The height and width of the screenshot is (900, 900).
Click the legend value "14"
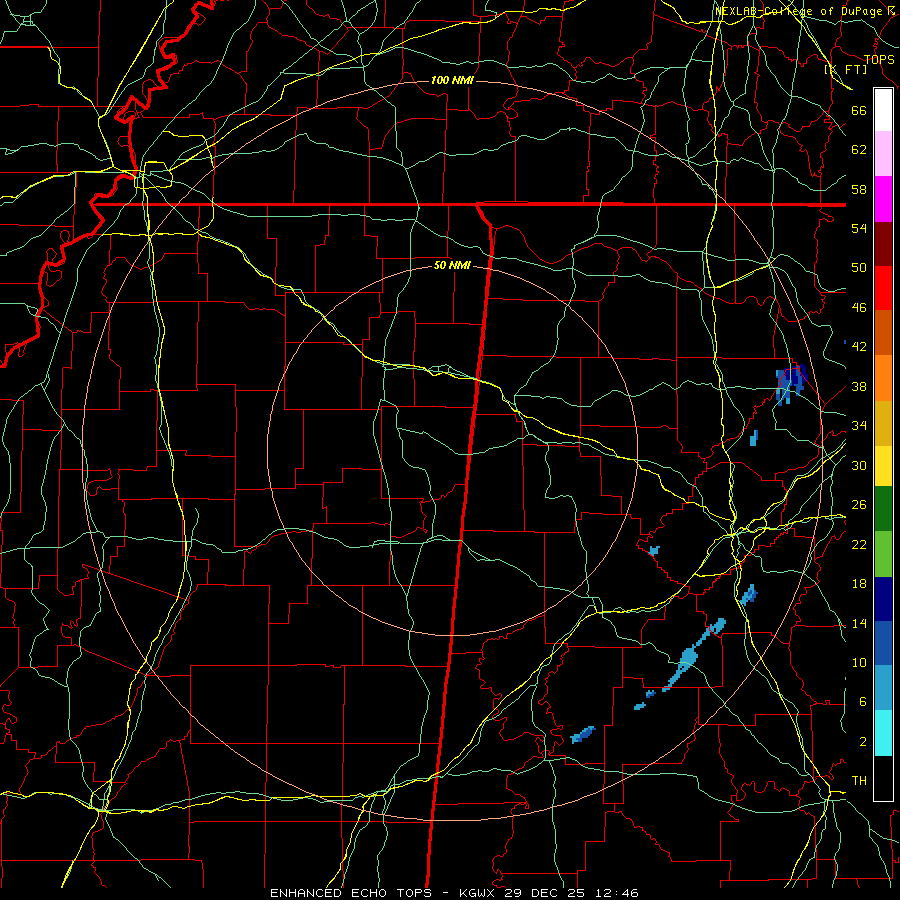coord(859,623)
